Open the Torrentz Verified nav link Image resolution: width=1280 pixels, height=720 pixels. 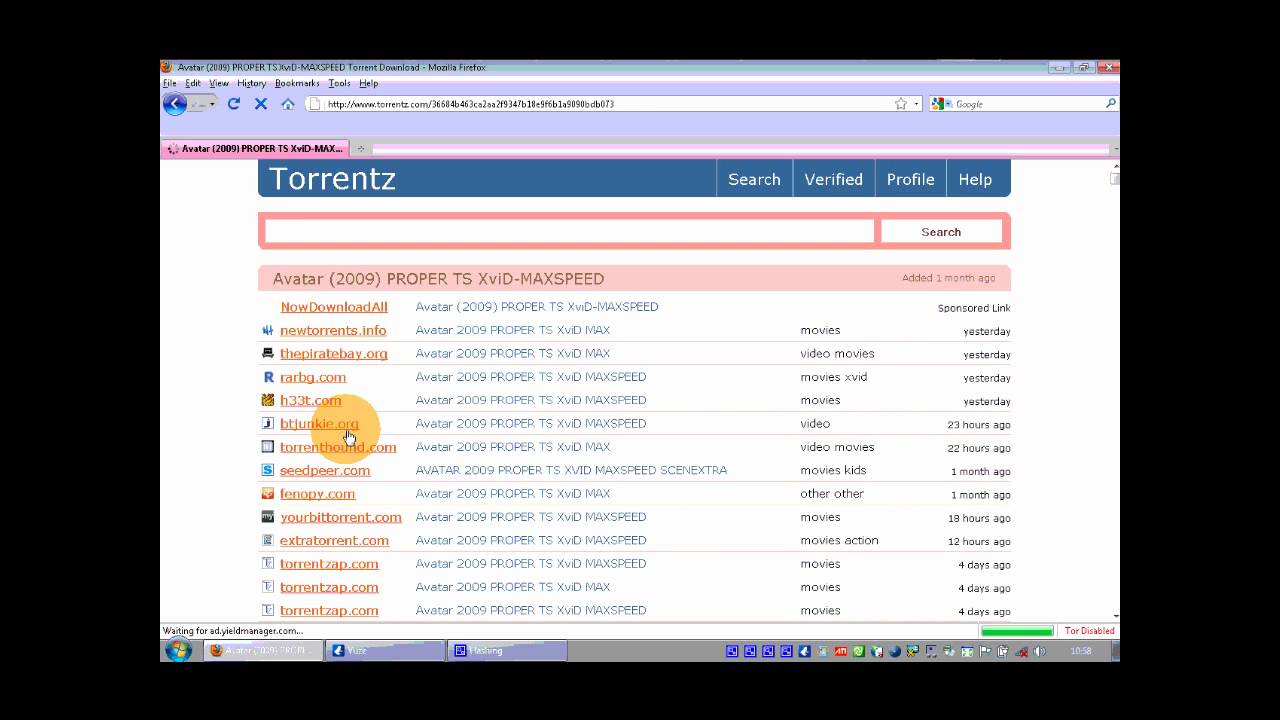(x=833, y=179)
